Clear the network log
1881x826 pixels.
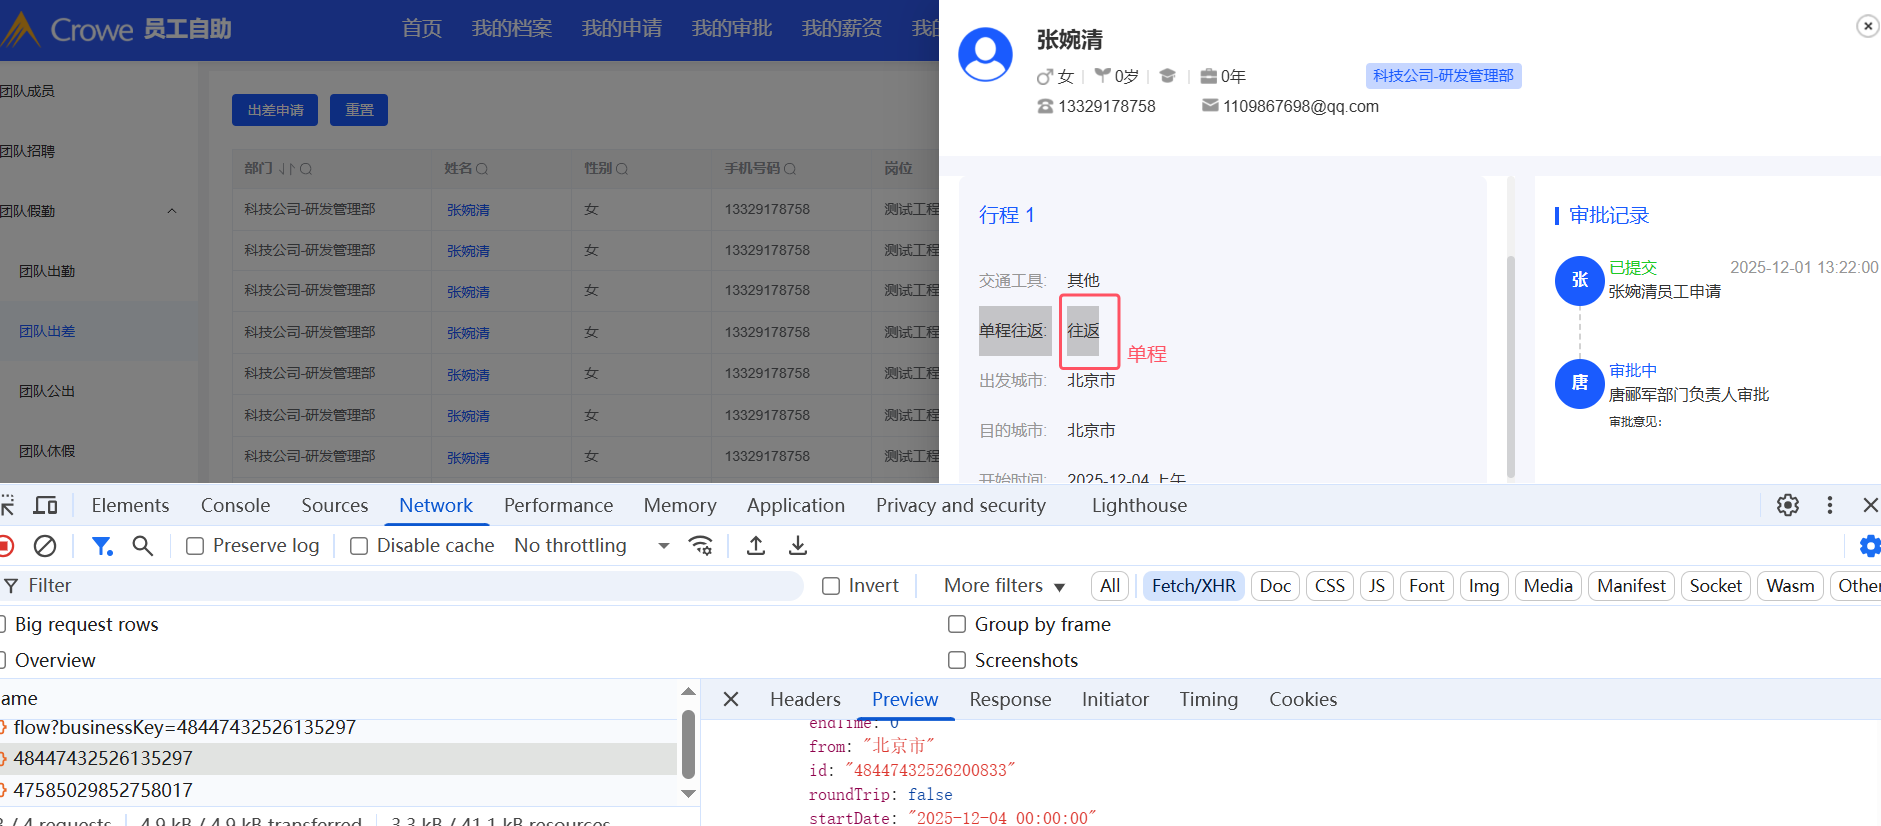(x=45, y=545)
